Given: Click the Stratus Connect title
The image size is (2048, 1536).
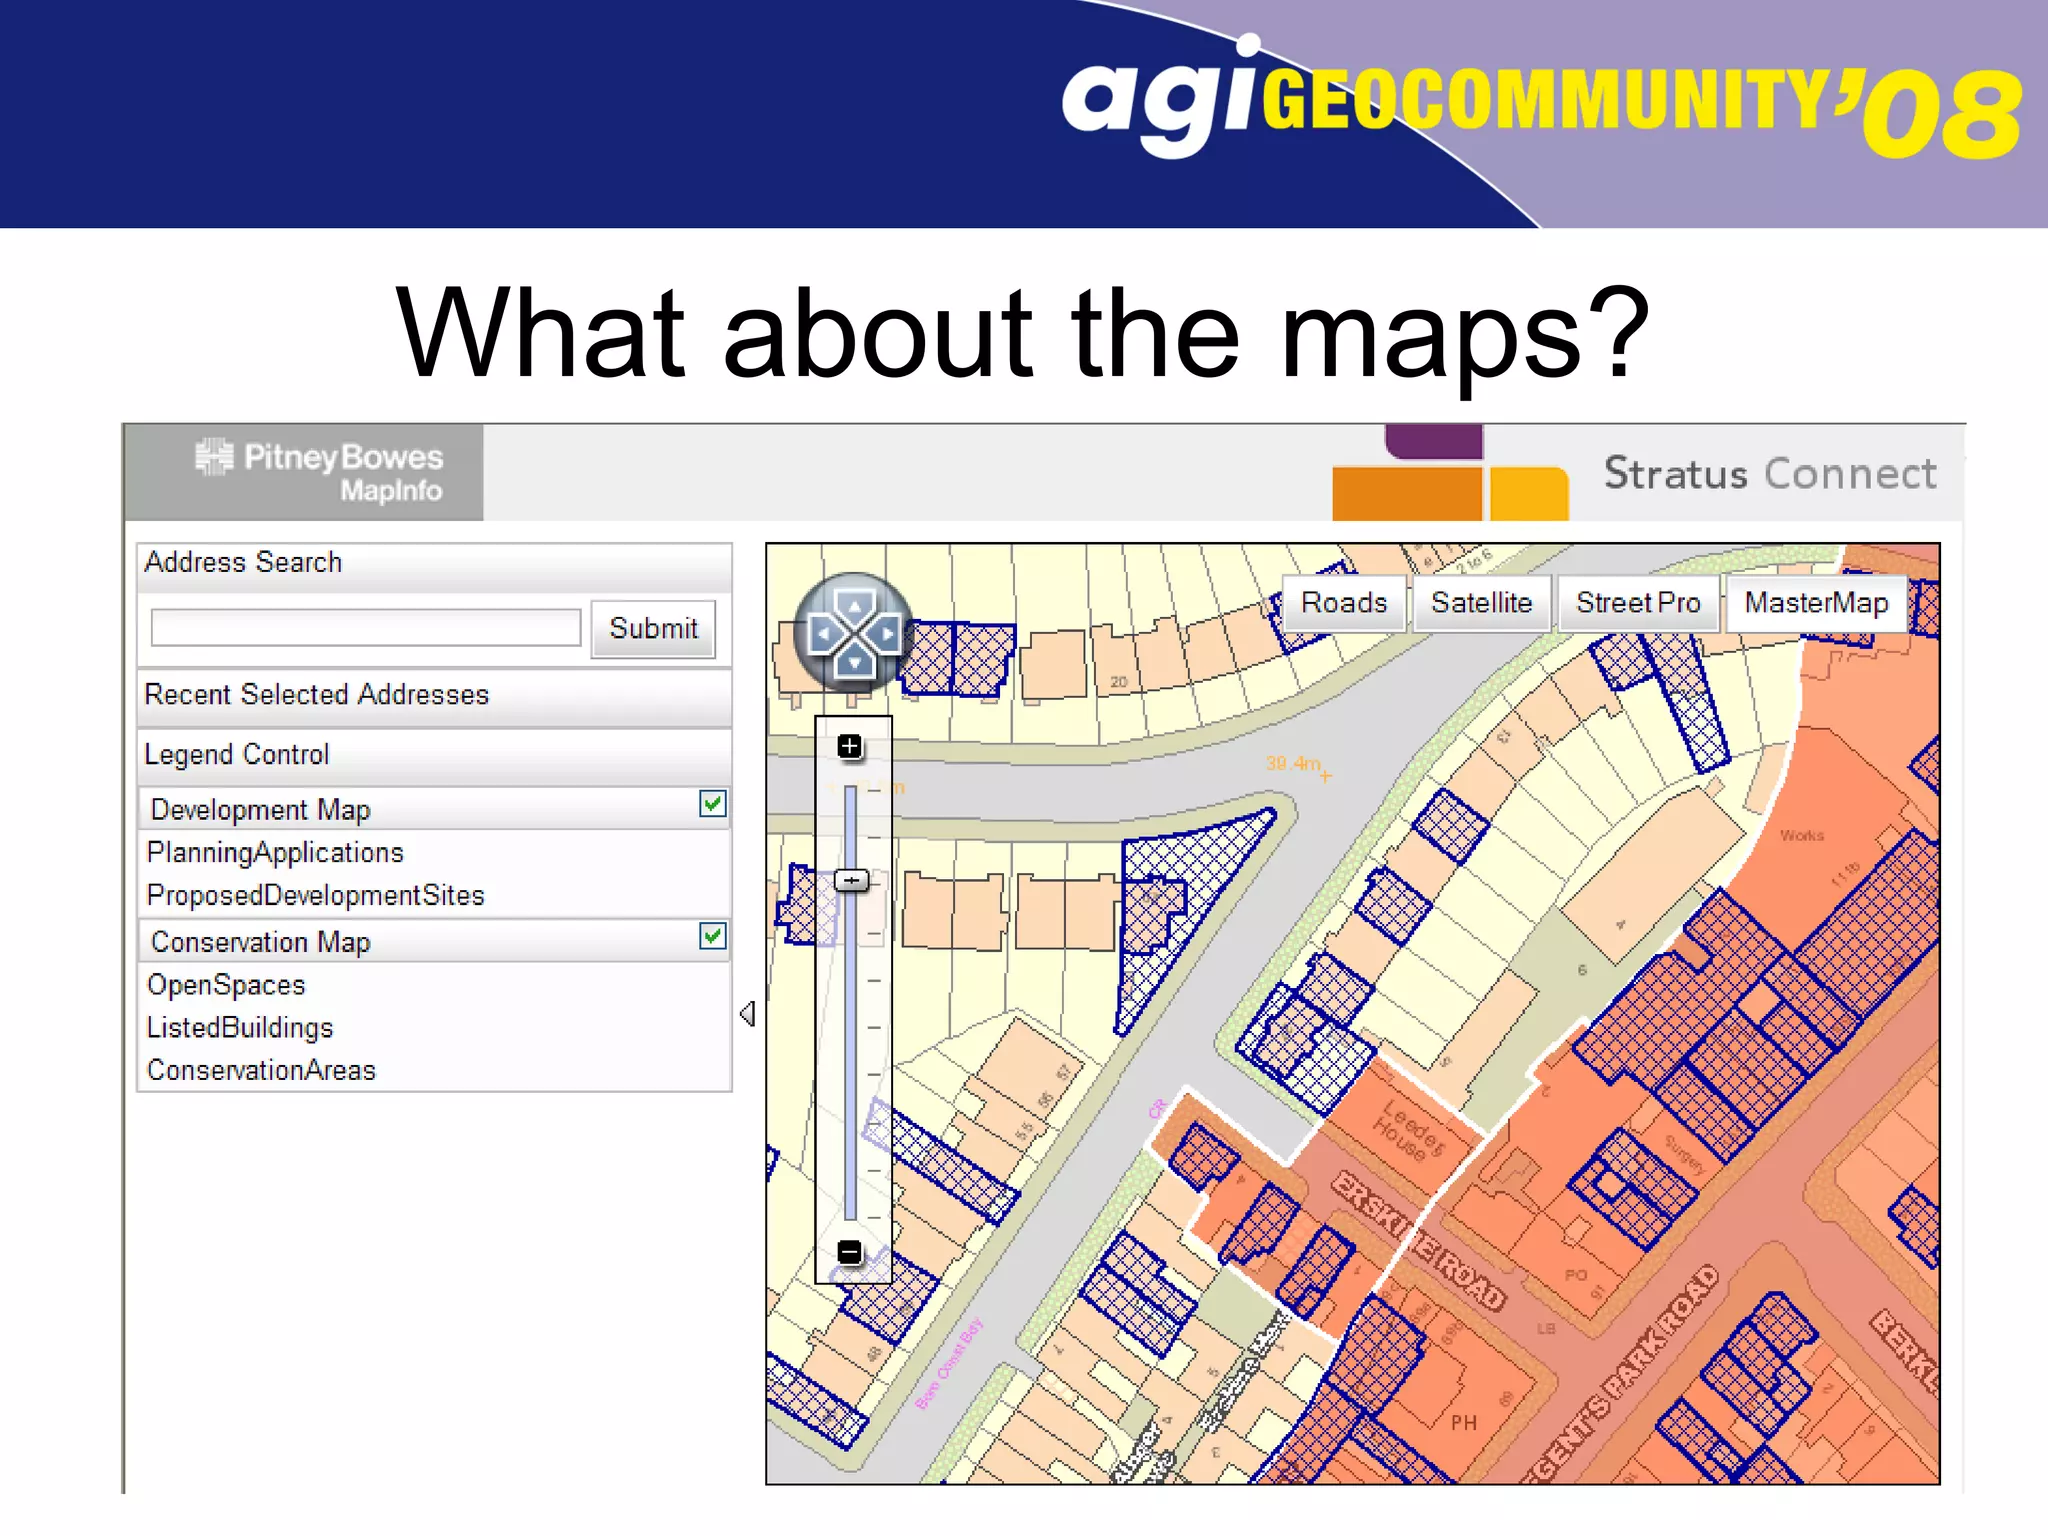Looking at the screenshot, I should tap(1770, 474).
